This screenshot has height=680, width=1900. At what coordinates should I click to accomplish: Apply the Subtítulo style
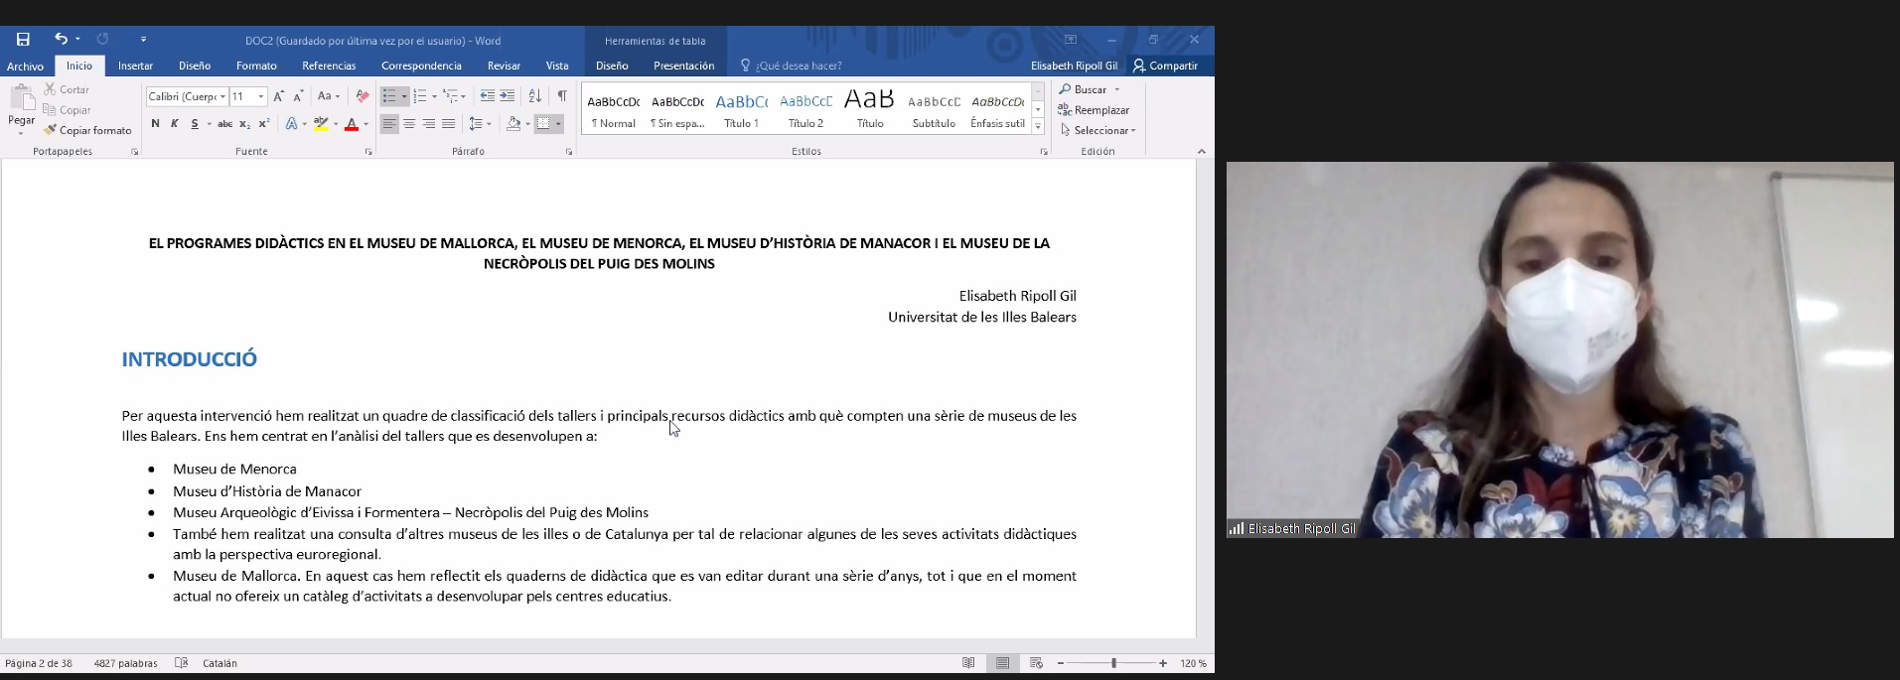[x=934, y=110]
